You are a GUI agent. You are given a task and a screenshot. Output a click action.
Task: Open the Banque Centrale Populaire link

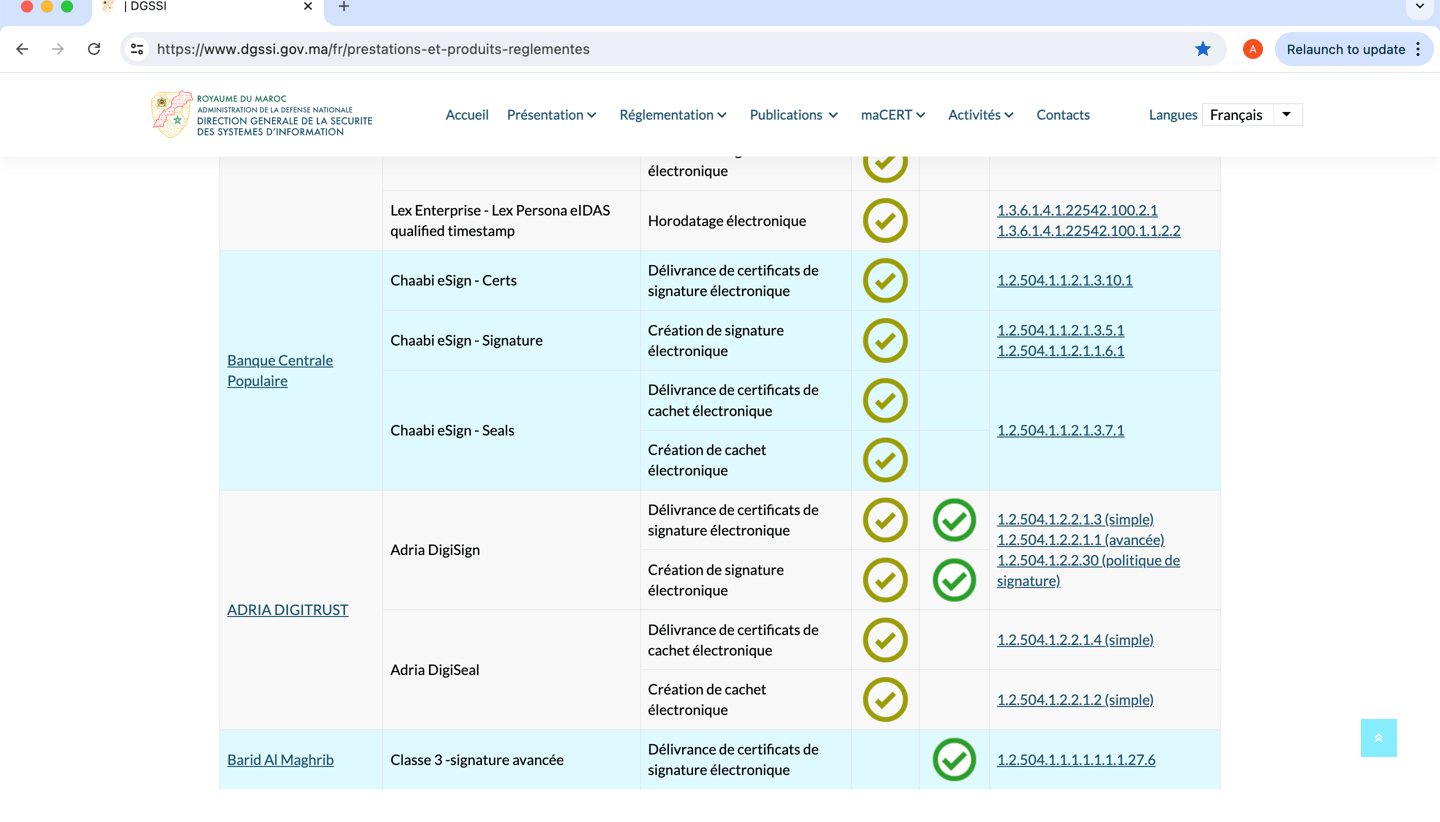[280, 370]
